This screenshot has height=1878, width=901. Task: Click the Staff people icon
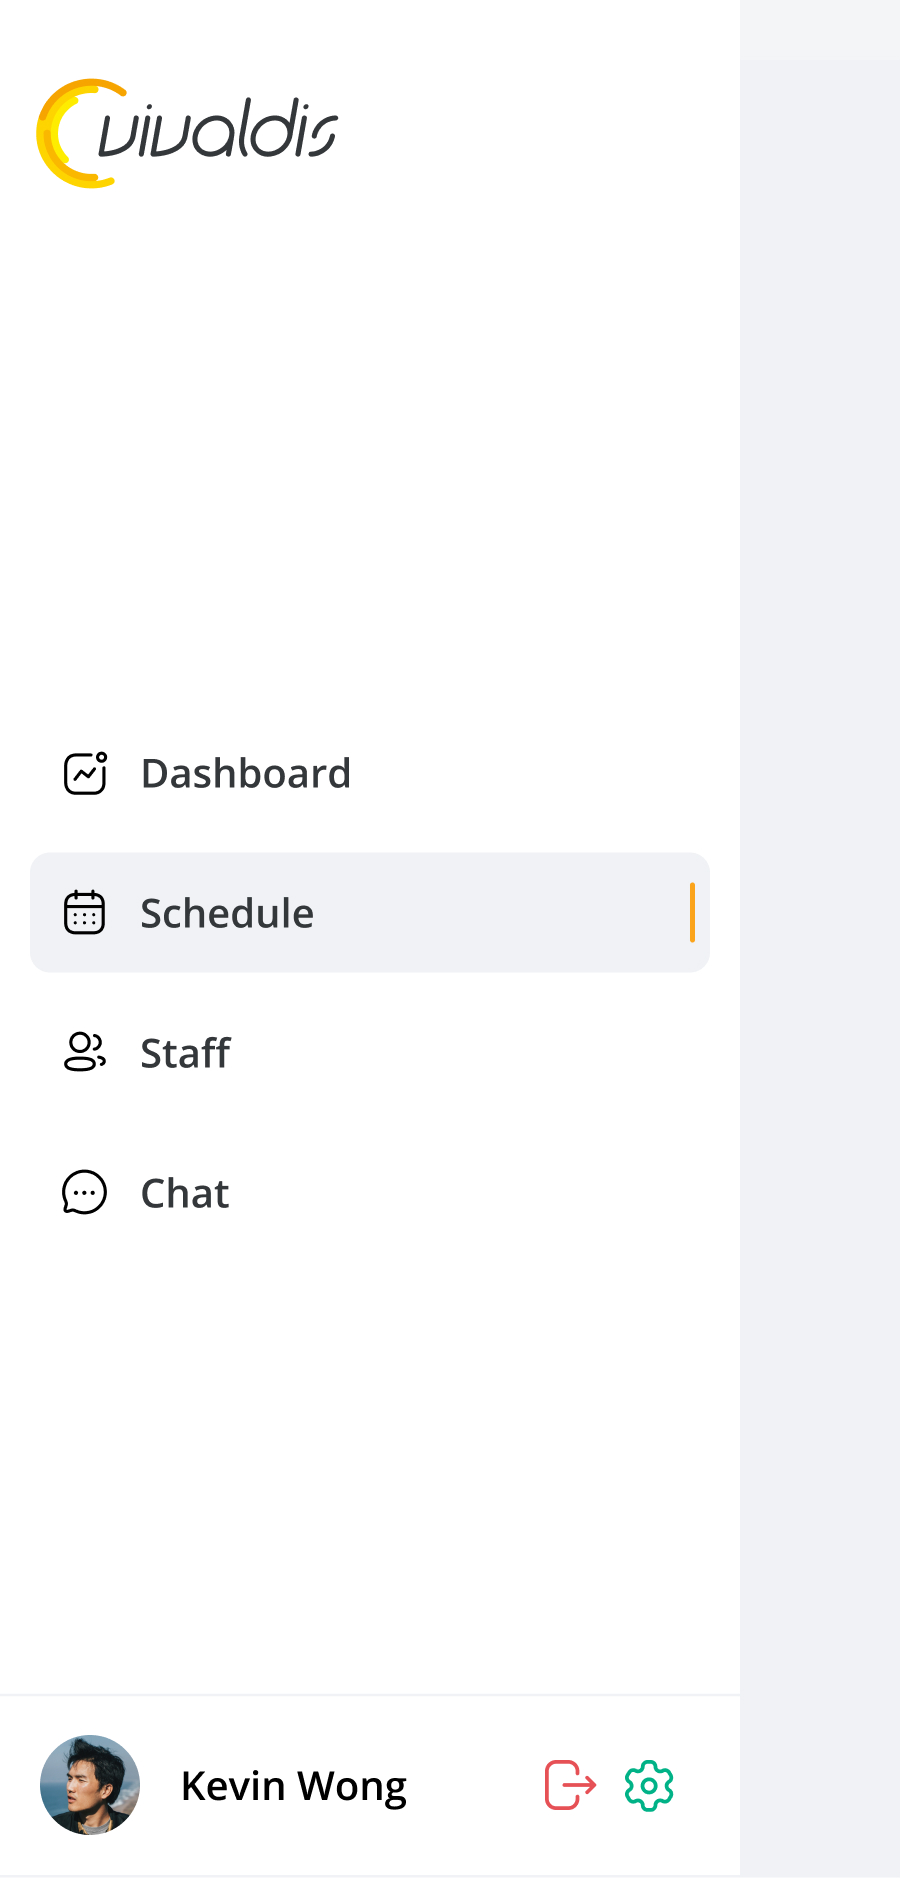point(84,1052)
